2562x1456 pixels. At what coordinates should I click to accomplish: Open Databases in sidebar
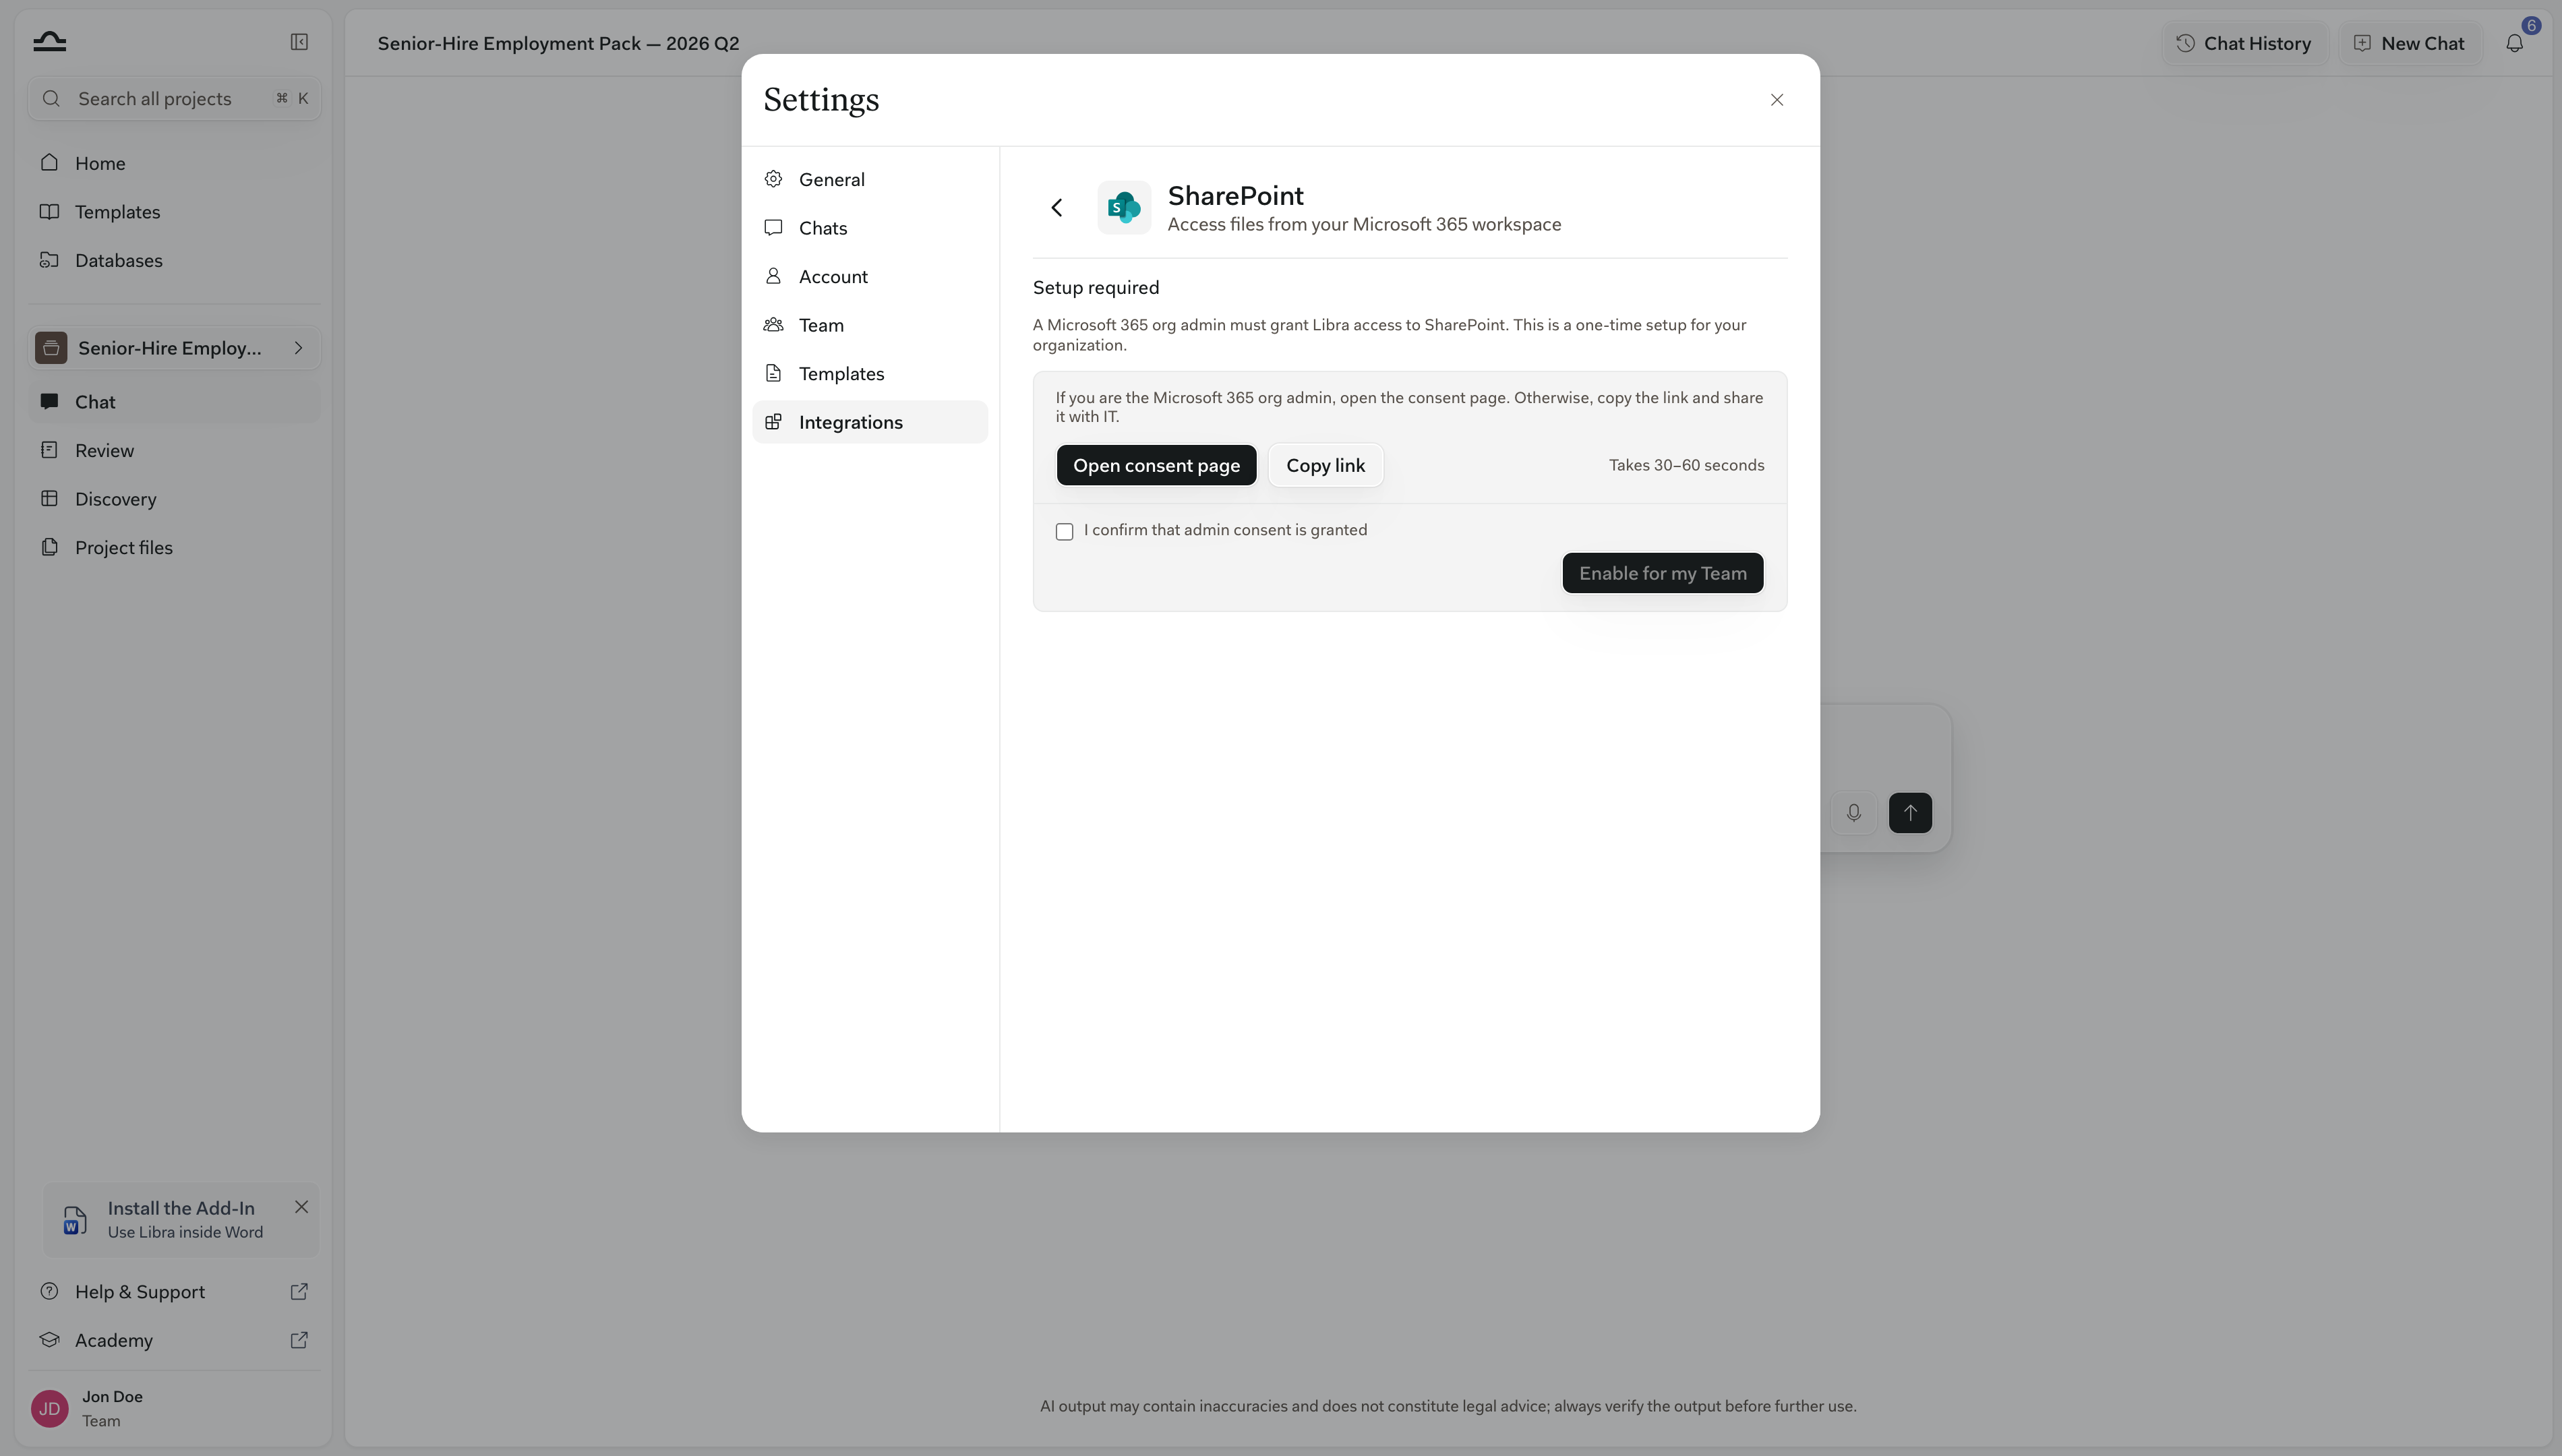tap(174, 260)
